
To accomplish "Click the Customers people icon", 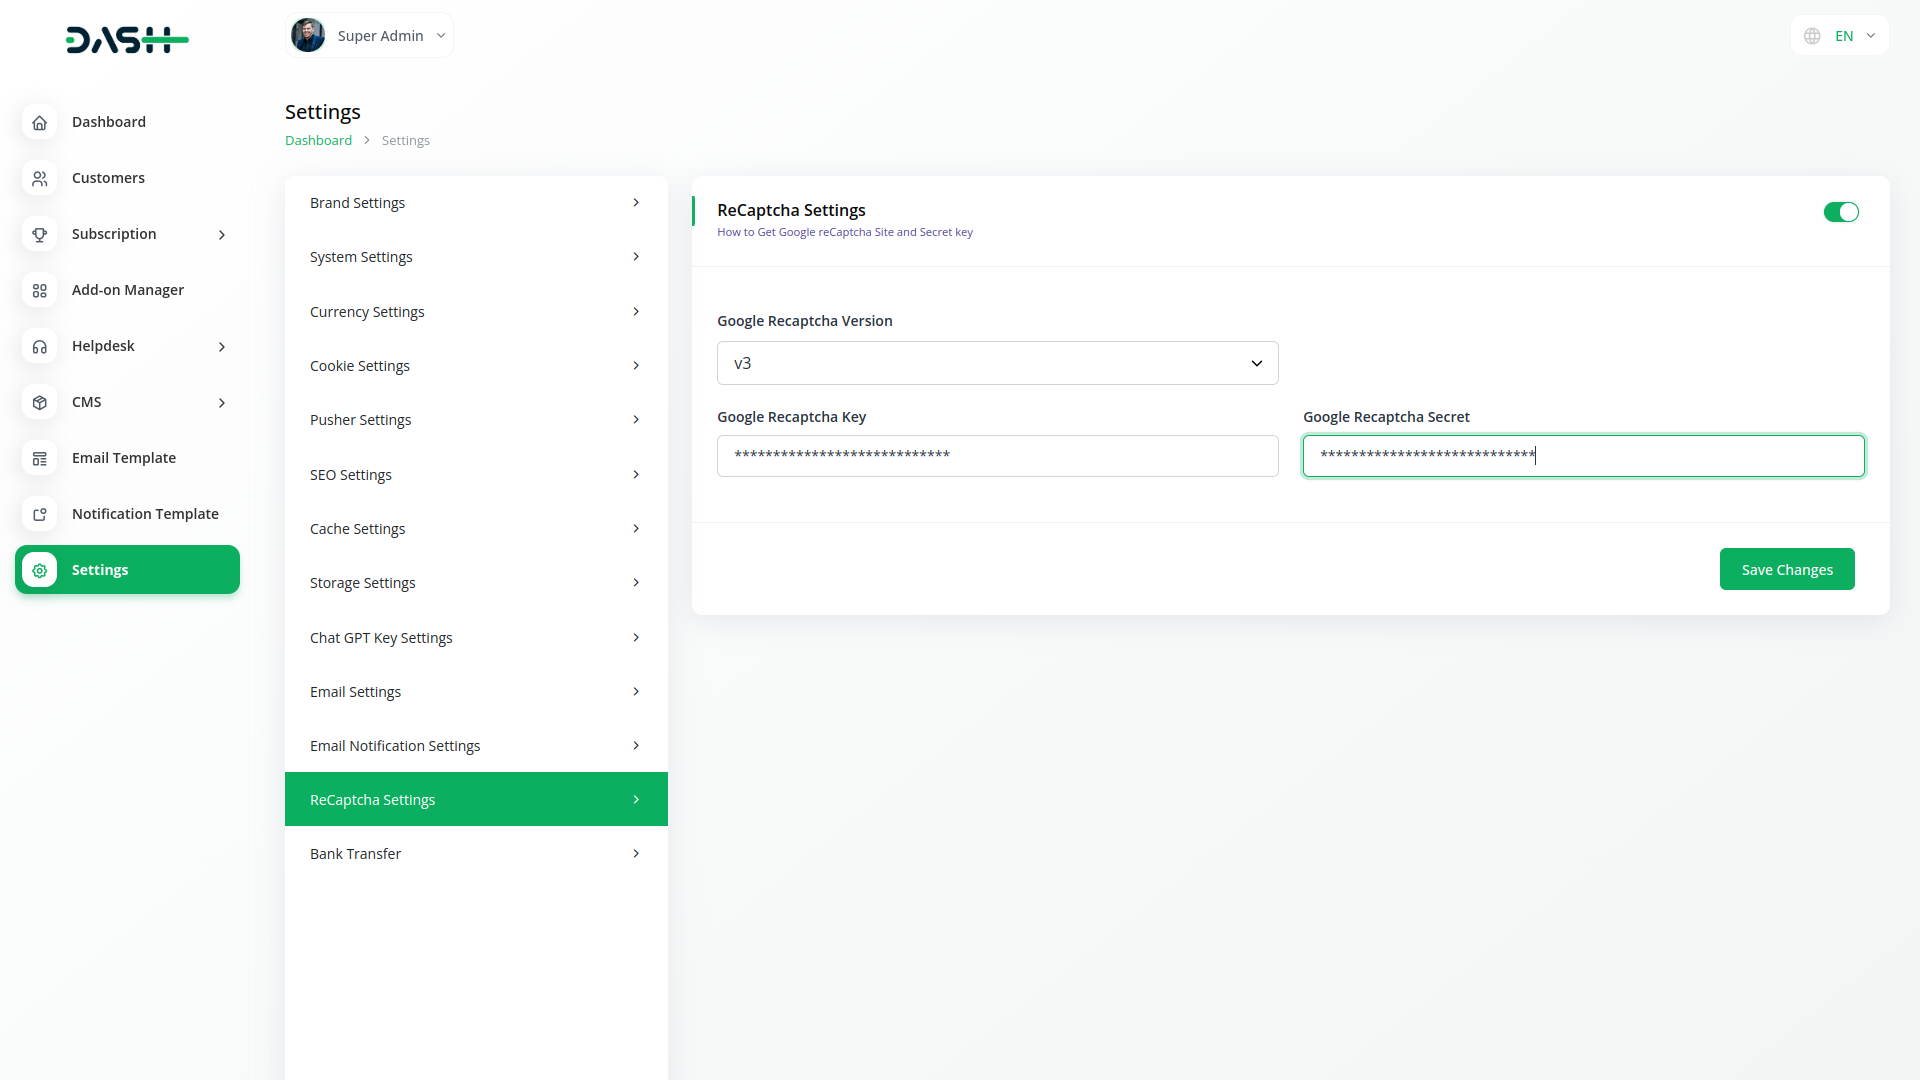I will pyautogui.click(x=39, y=178).
